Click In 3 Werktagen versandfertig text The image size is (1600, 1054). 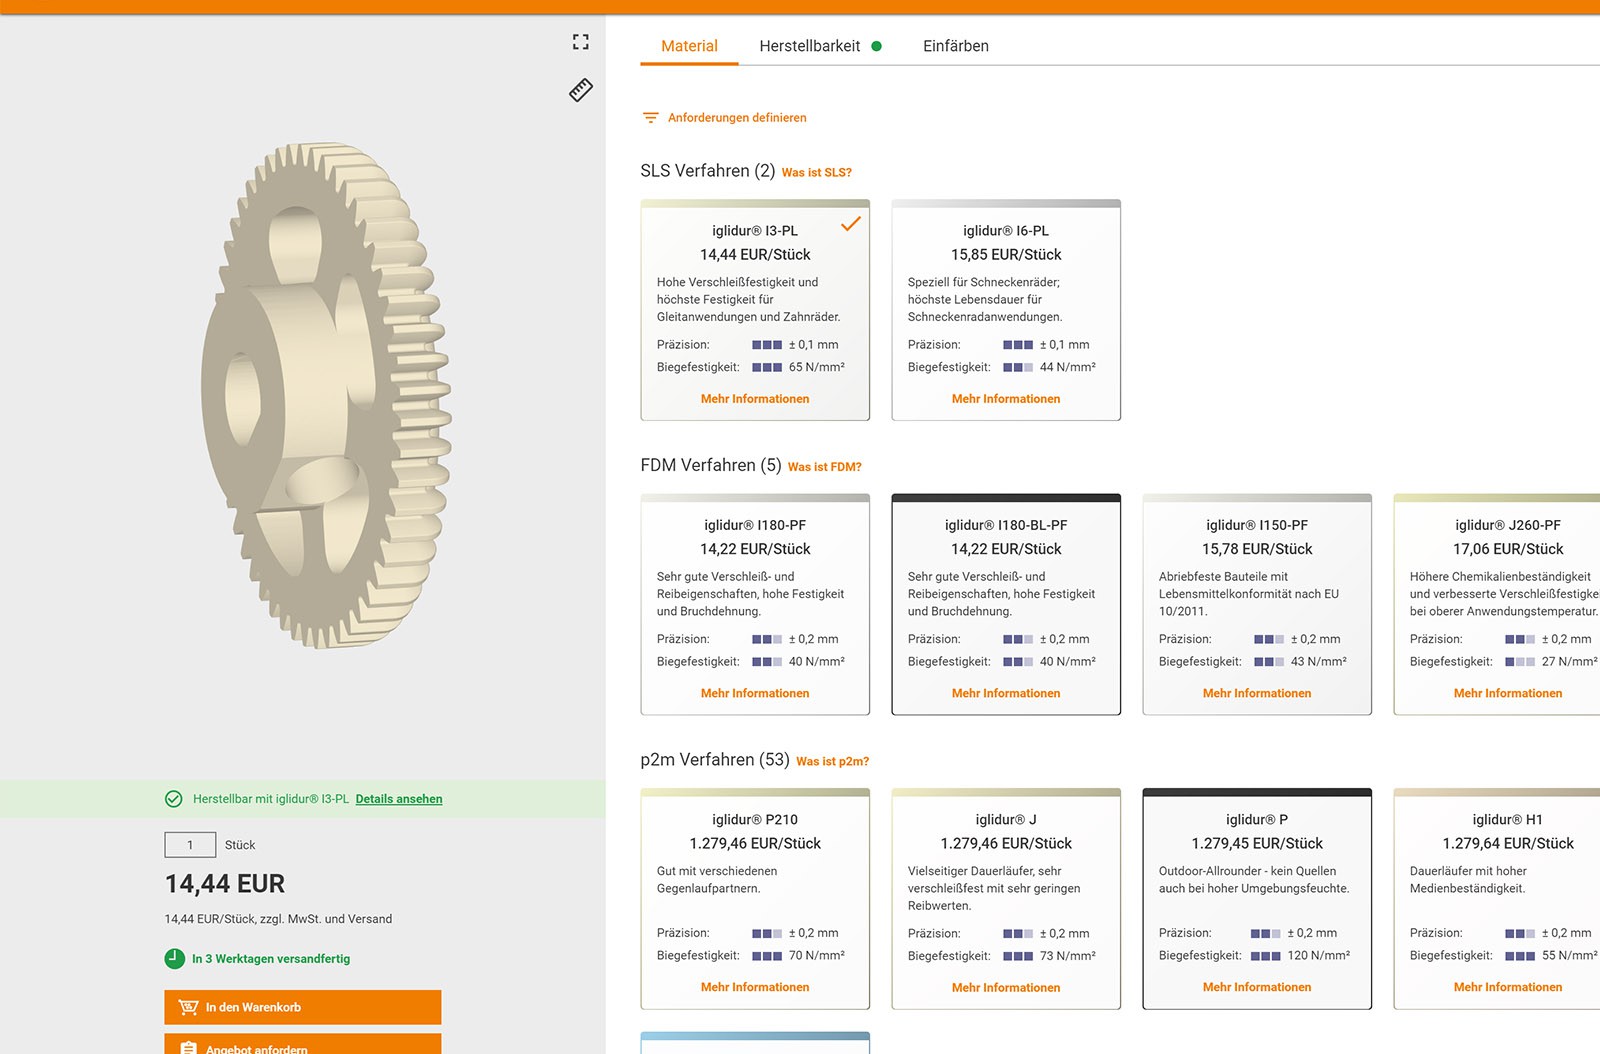point(271,959)
